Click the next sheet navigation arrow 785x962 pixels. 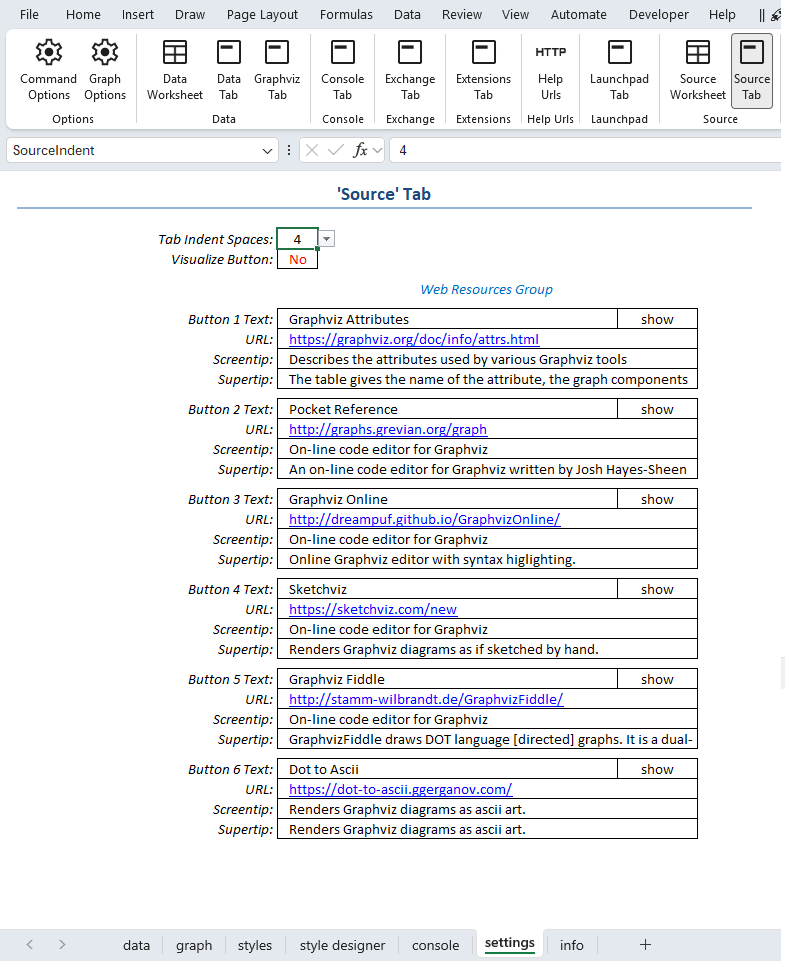click(x=62, y=945)
